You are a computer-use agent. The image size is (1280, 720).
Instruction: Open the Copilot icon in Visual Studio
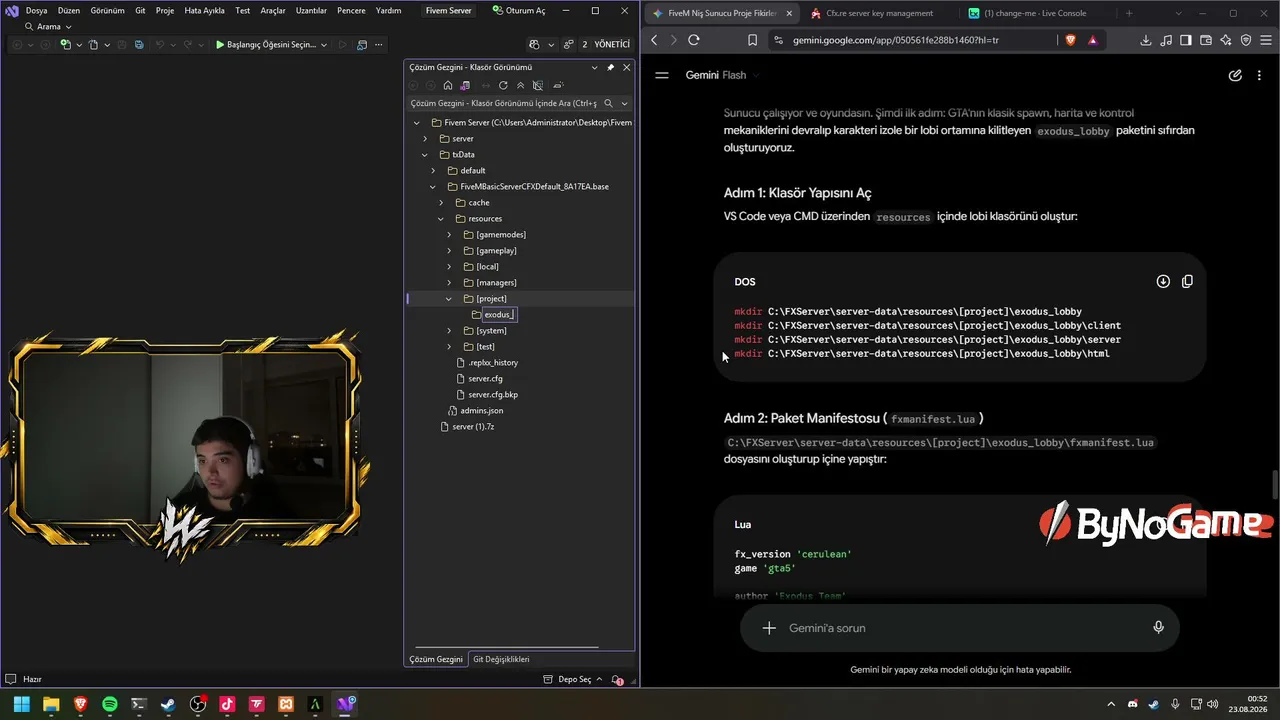pyautogui.click(x=534, y=45)
